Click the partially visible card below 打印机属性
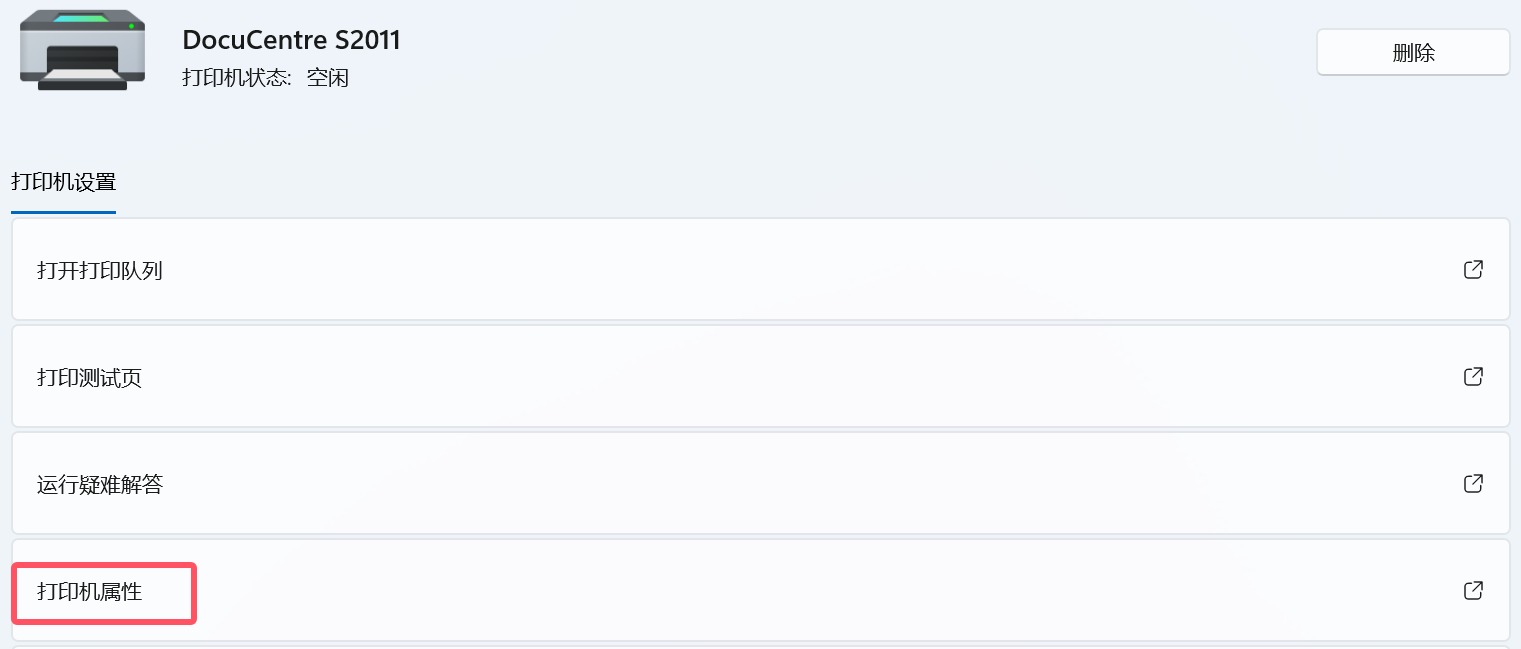 [x=760, y=646]
